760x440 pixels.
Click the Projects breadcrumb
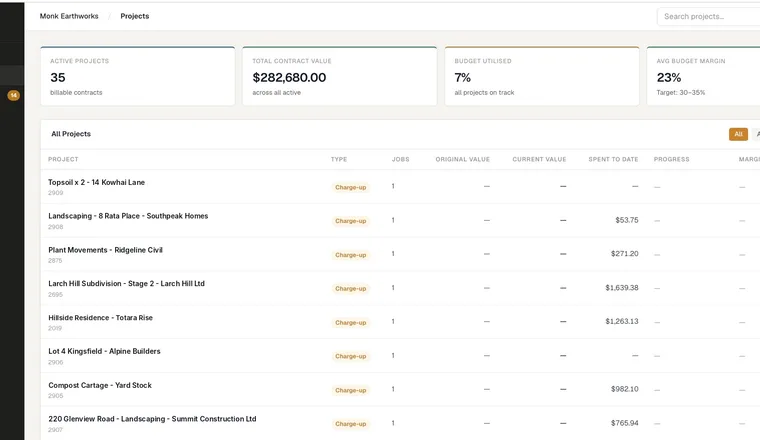tap(135, 16)
